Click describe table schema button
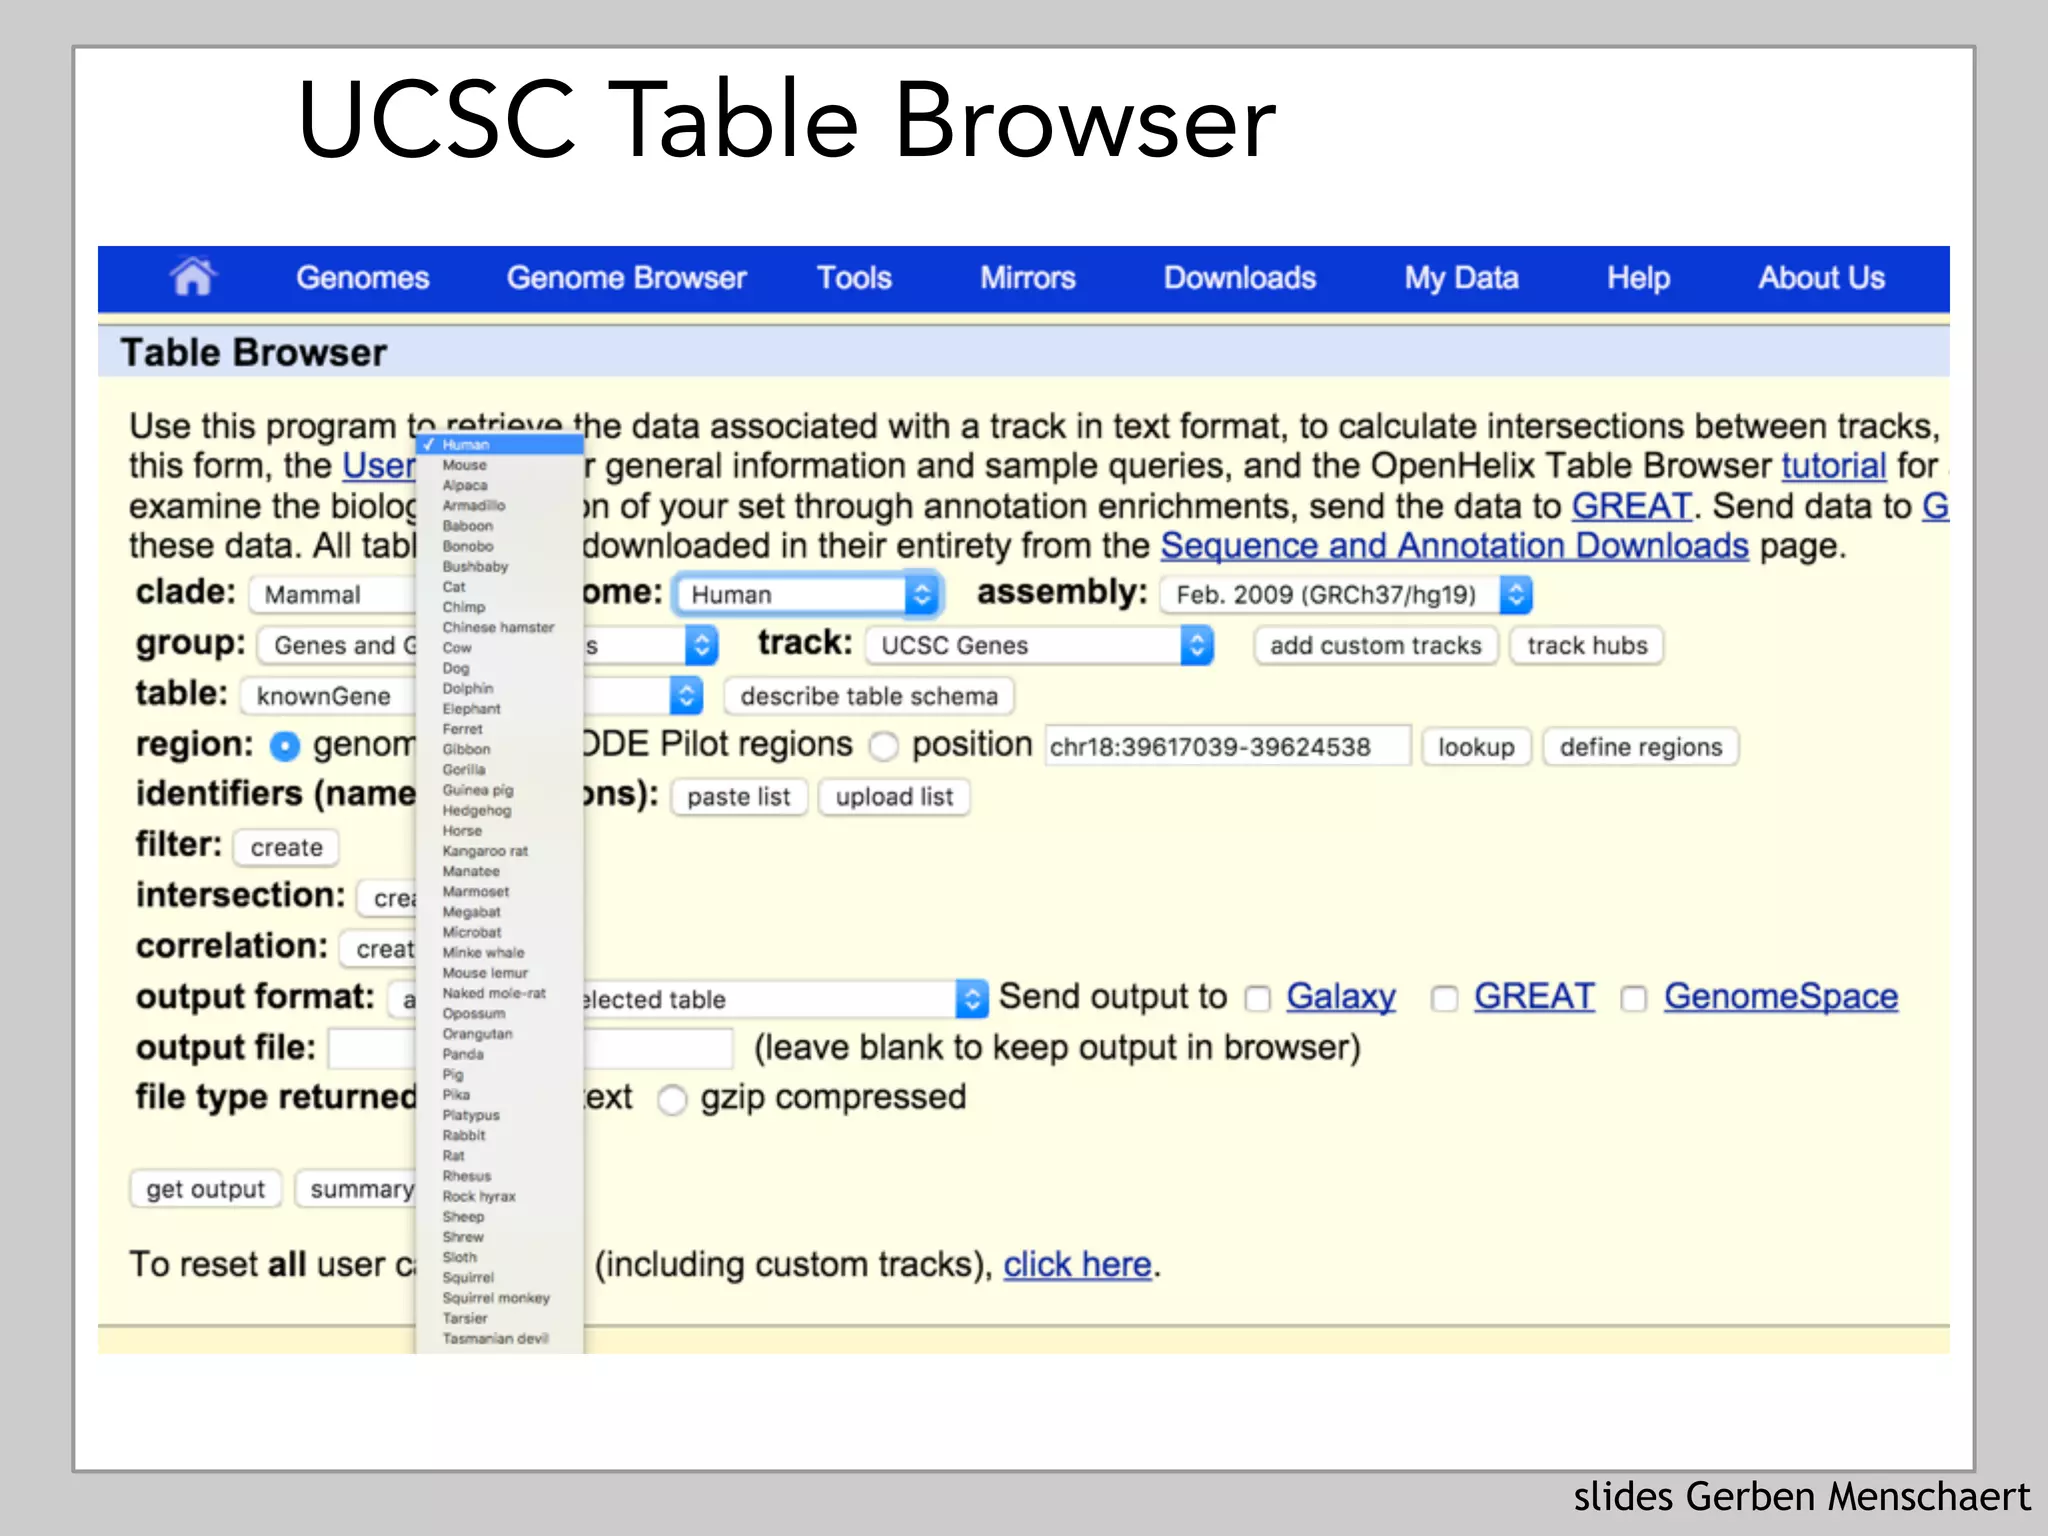 pyautogui.click(x=869, y=696)
